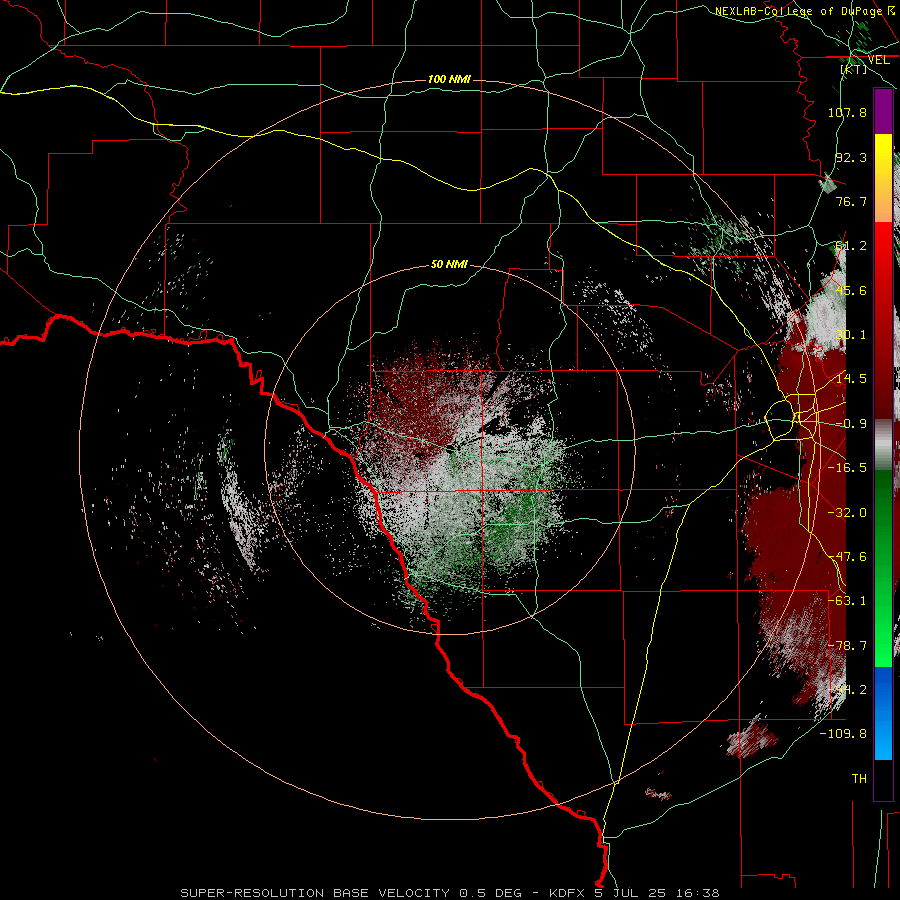Click the -63.1 velocity scale value
Viewport: 900px width, 900px height.
(x=847, y=601)
